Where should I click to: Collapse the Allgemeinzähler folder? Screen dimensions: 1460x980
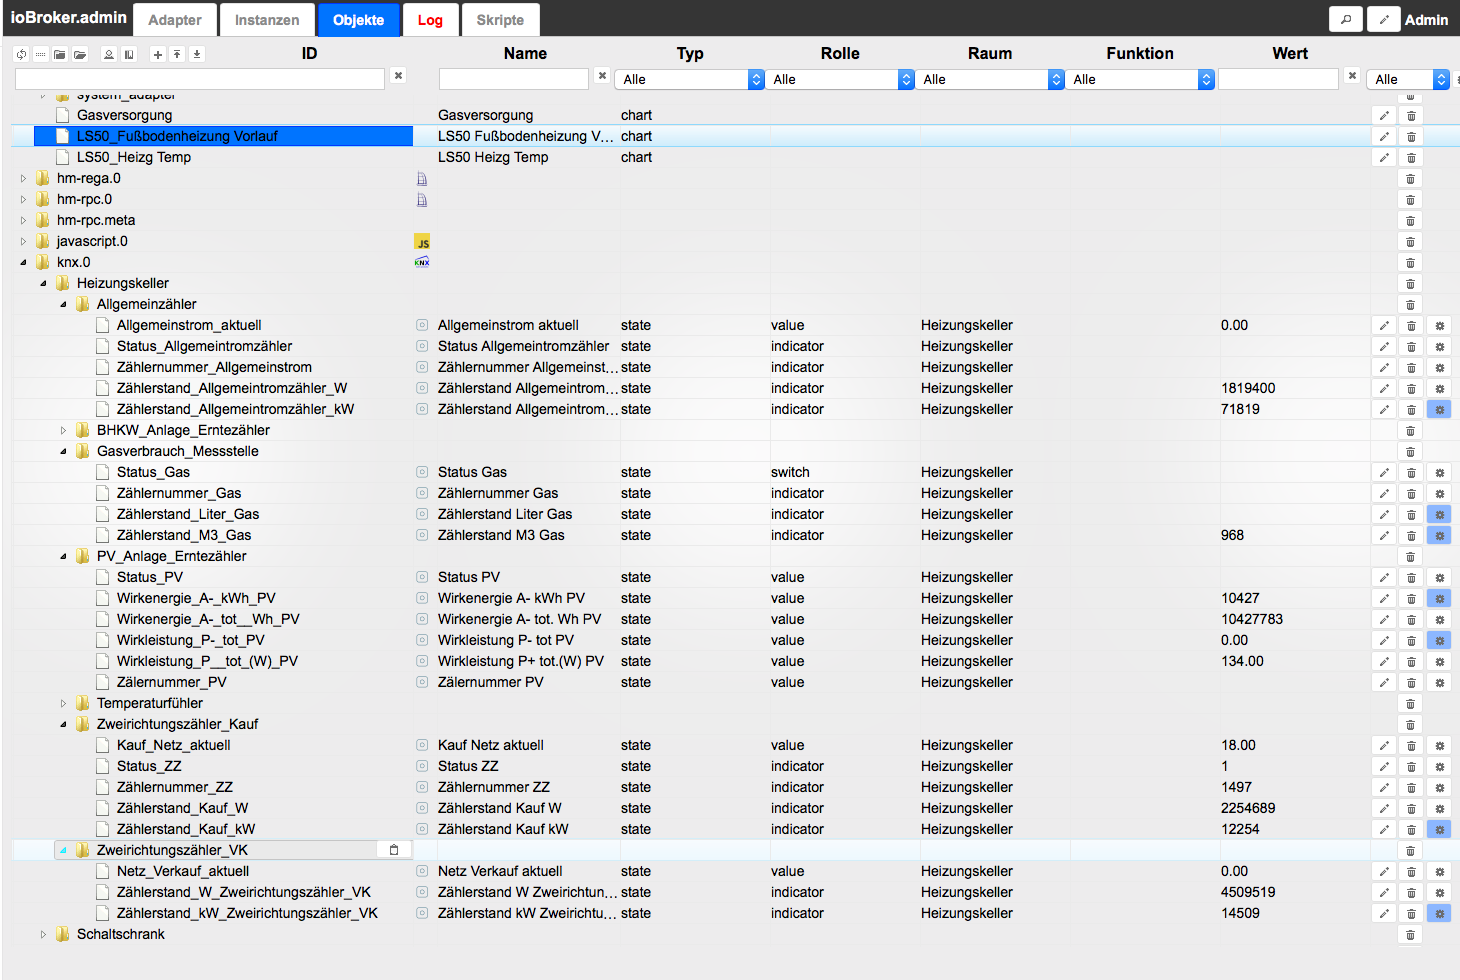click(x=63, y=305)
